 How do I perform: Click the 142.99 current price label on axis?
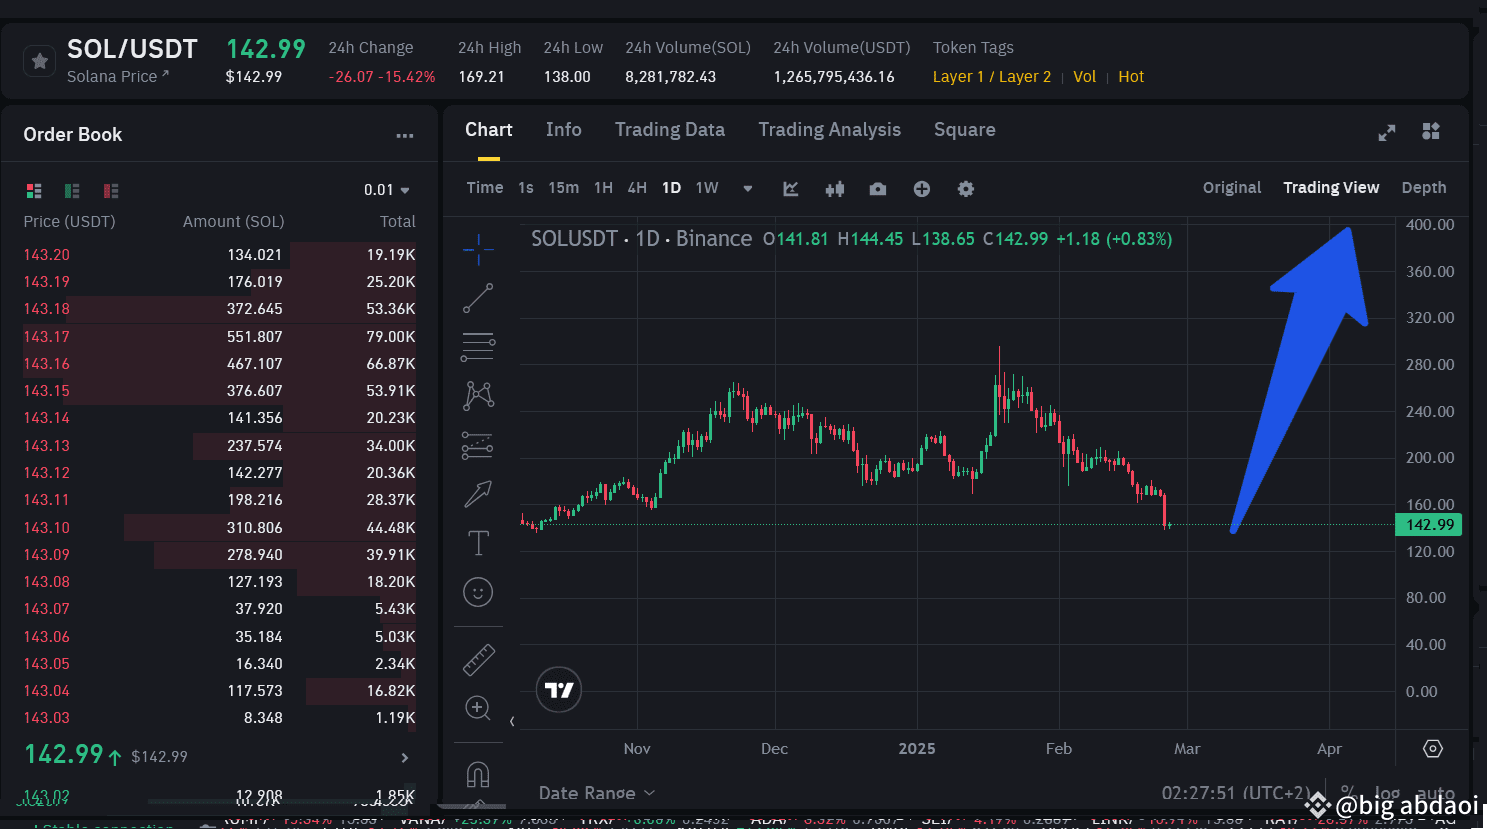pyautogui.click(x=1429, y=525)
